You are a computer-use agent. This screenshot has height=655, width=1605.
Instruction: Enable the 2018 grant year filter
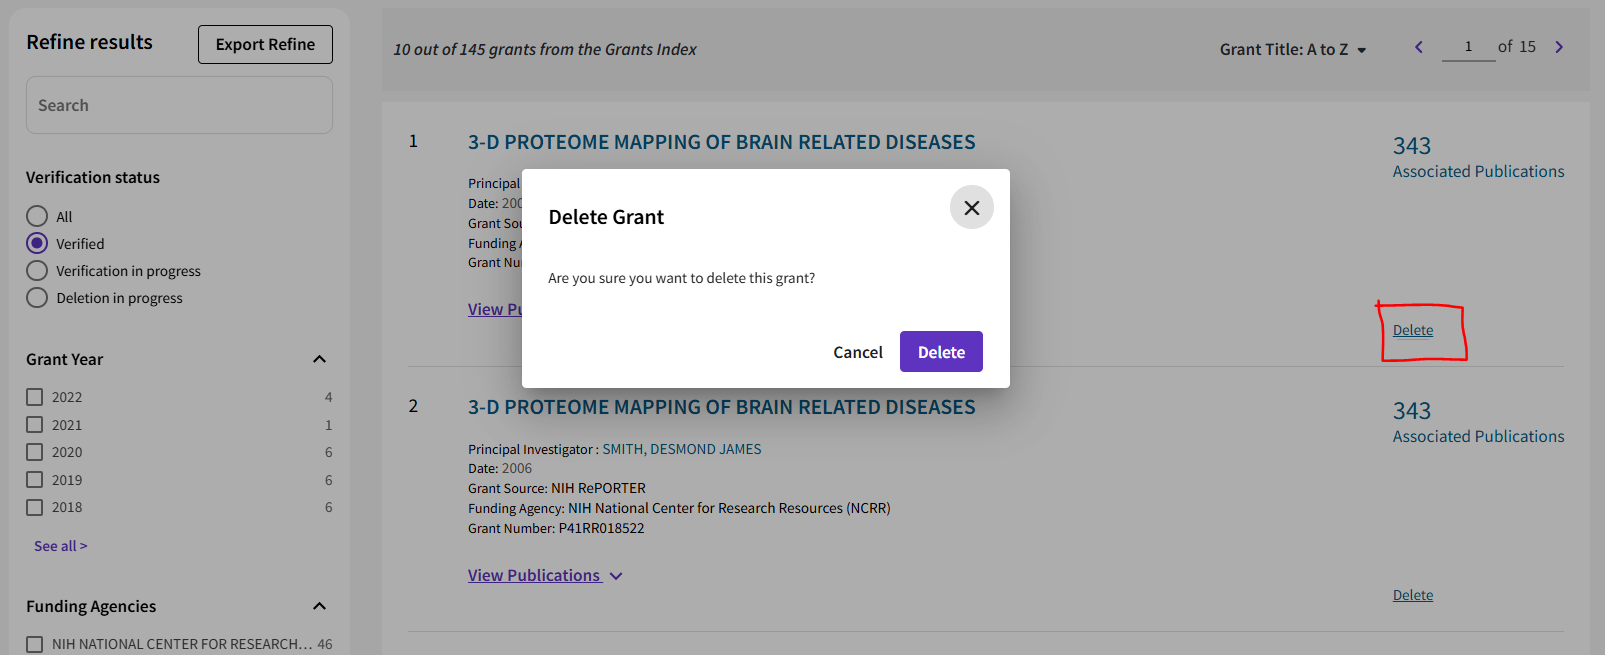click(35, 507)
